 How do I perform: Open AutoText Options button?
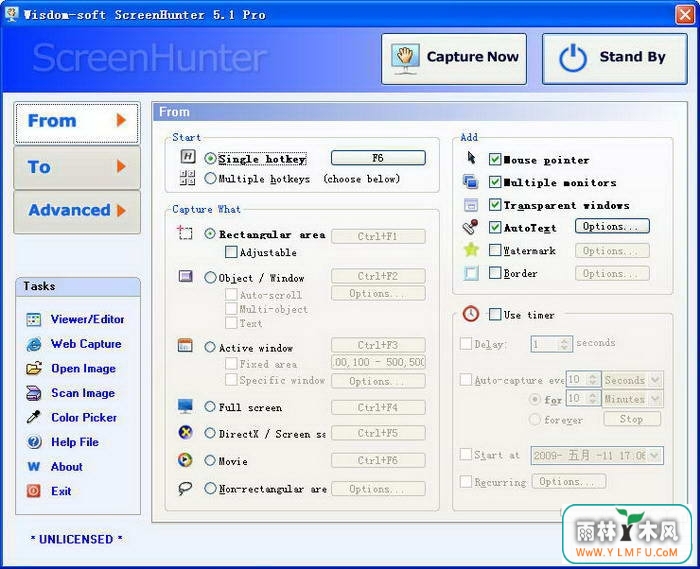[x=612, y=226]
